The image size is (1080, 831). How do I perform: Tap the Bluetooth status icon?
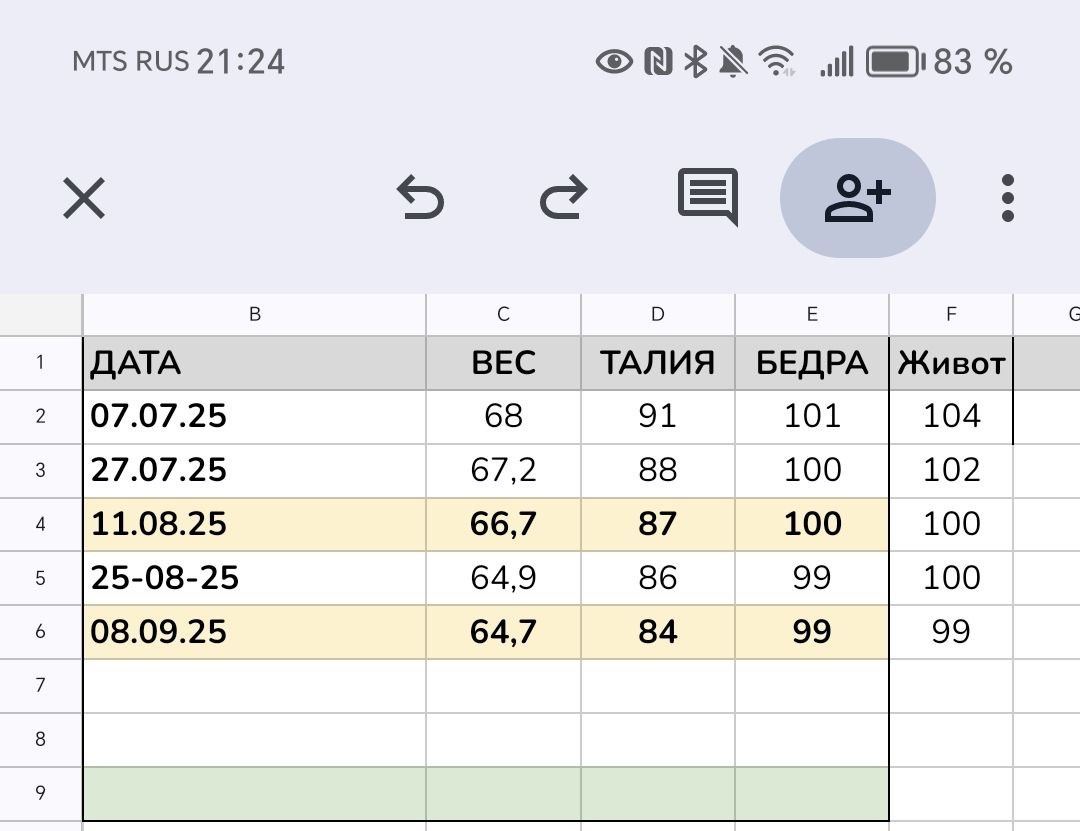pyautogui.click(x=694, y=63)
